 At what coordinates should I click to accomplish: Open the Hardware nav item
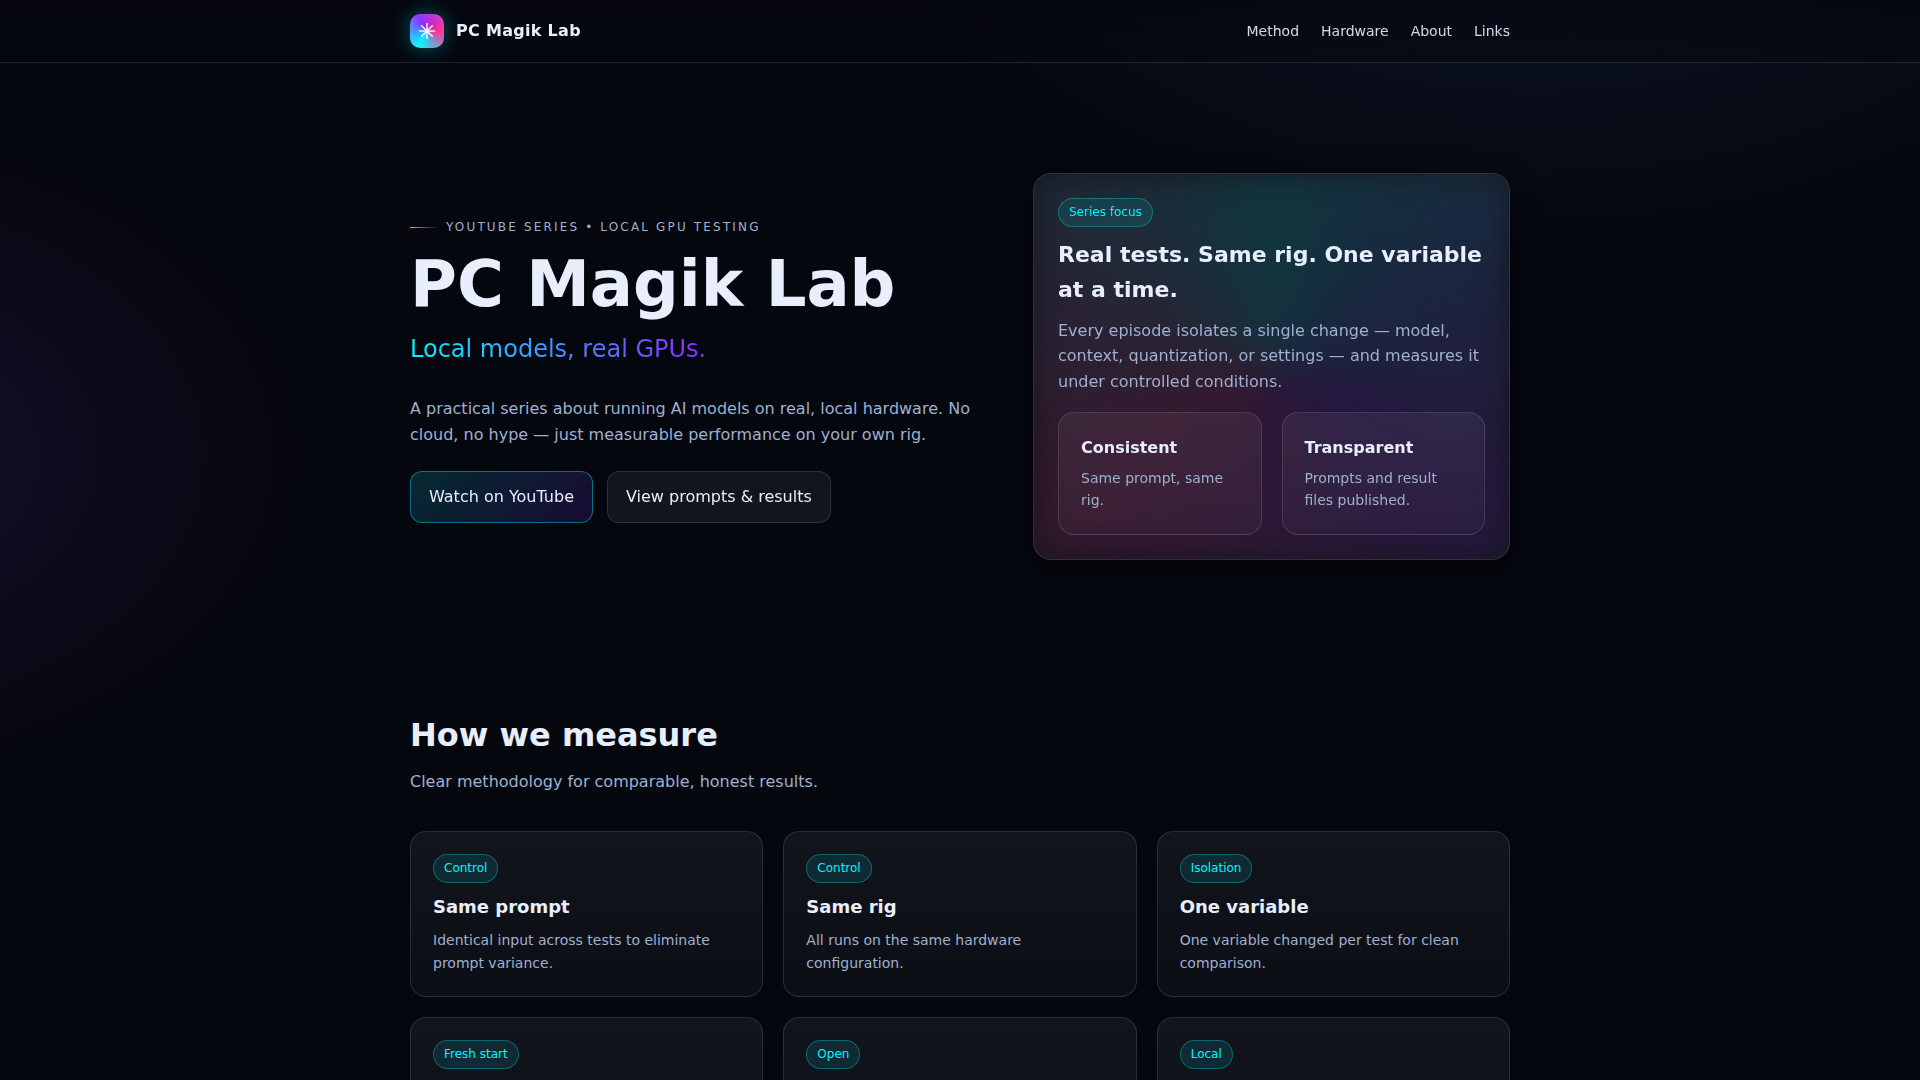[x=1354, y=31]
